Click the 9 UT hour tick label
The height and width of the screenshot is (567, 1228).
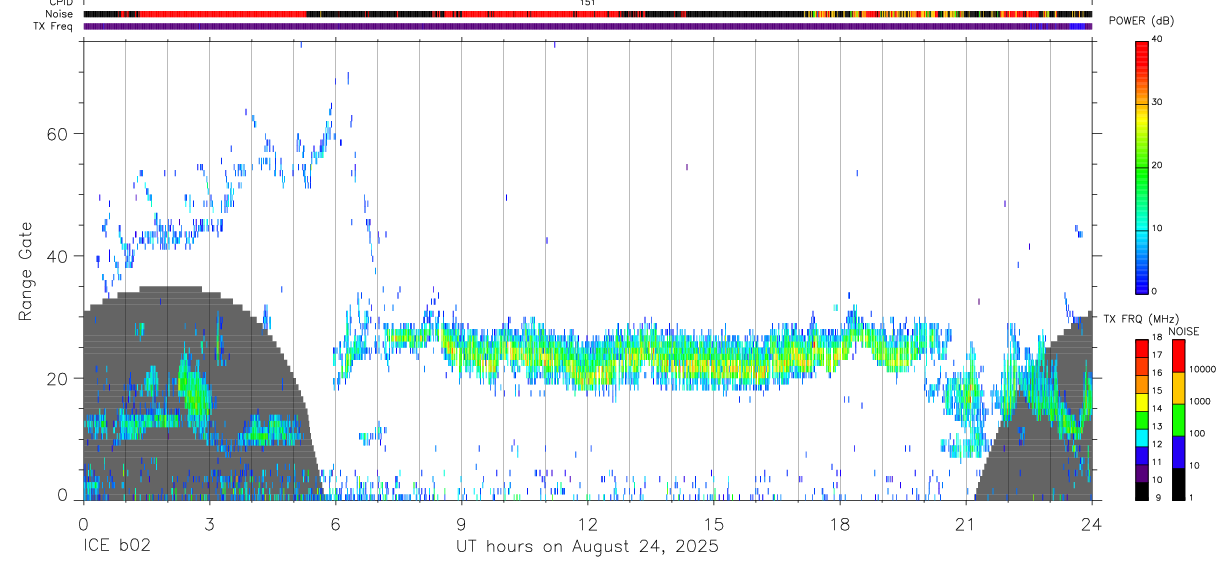click(461, 523)
